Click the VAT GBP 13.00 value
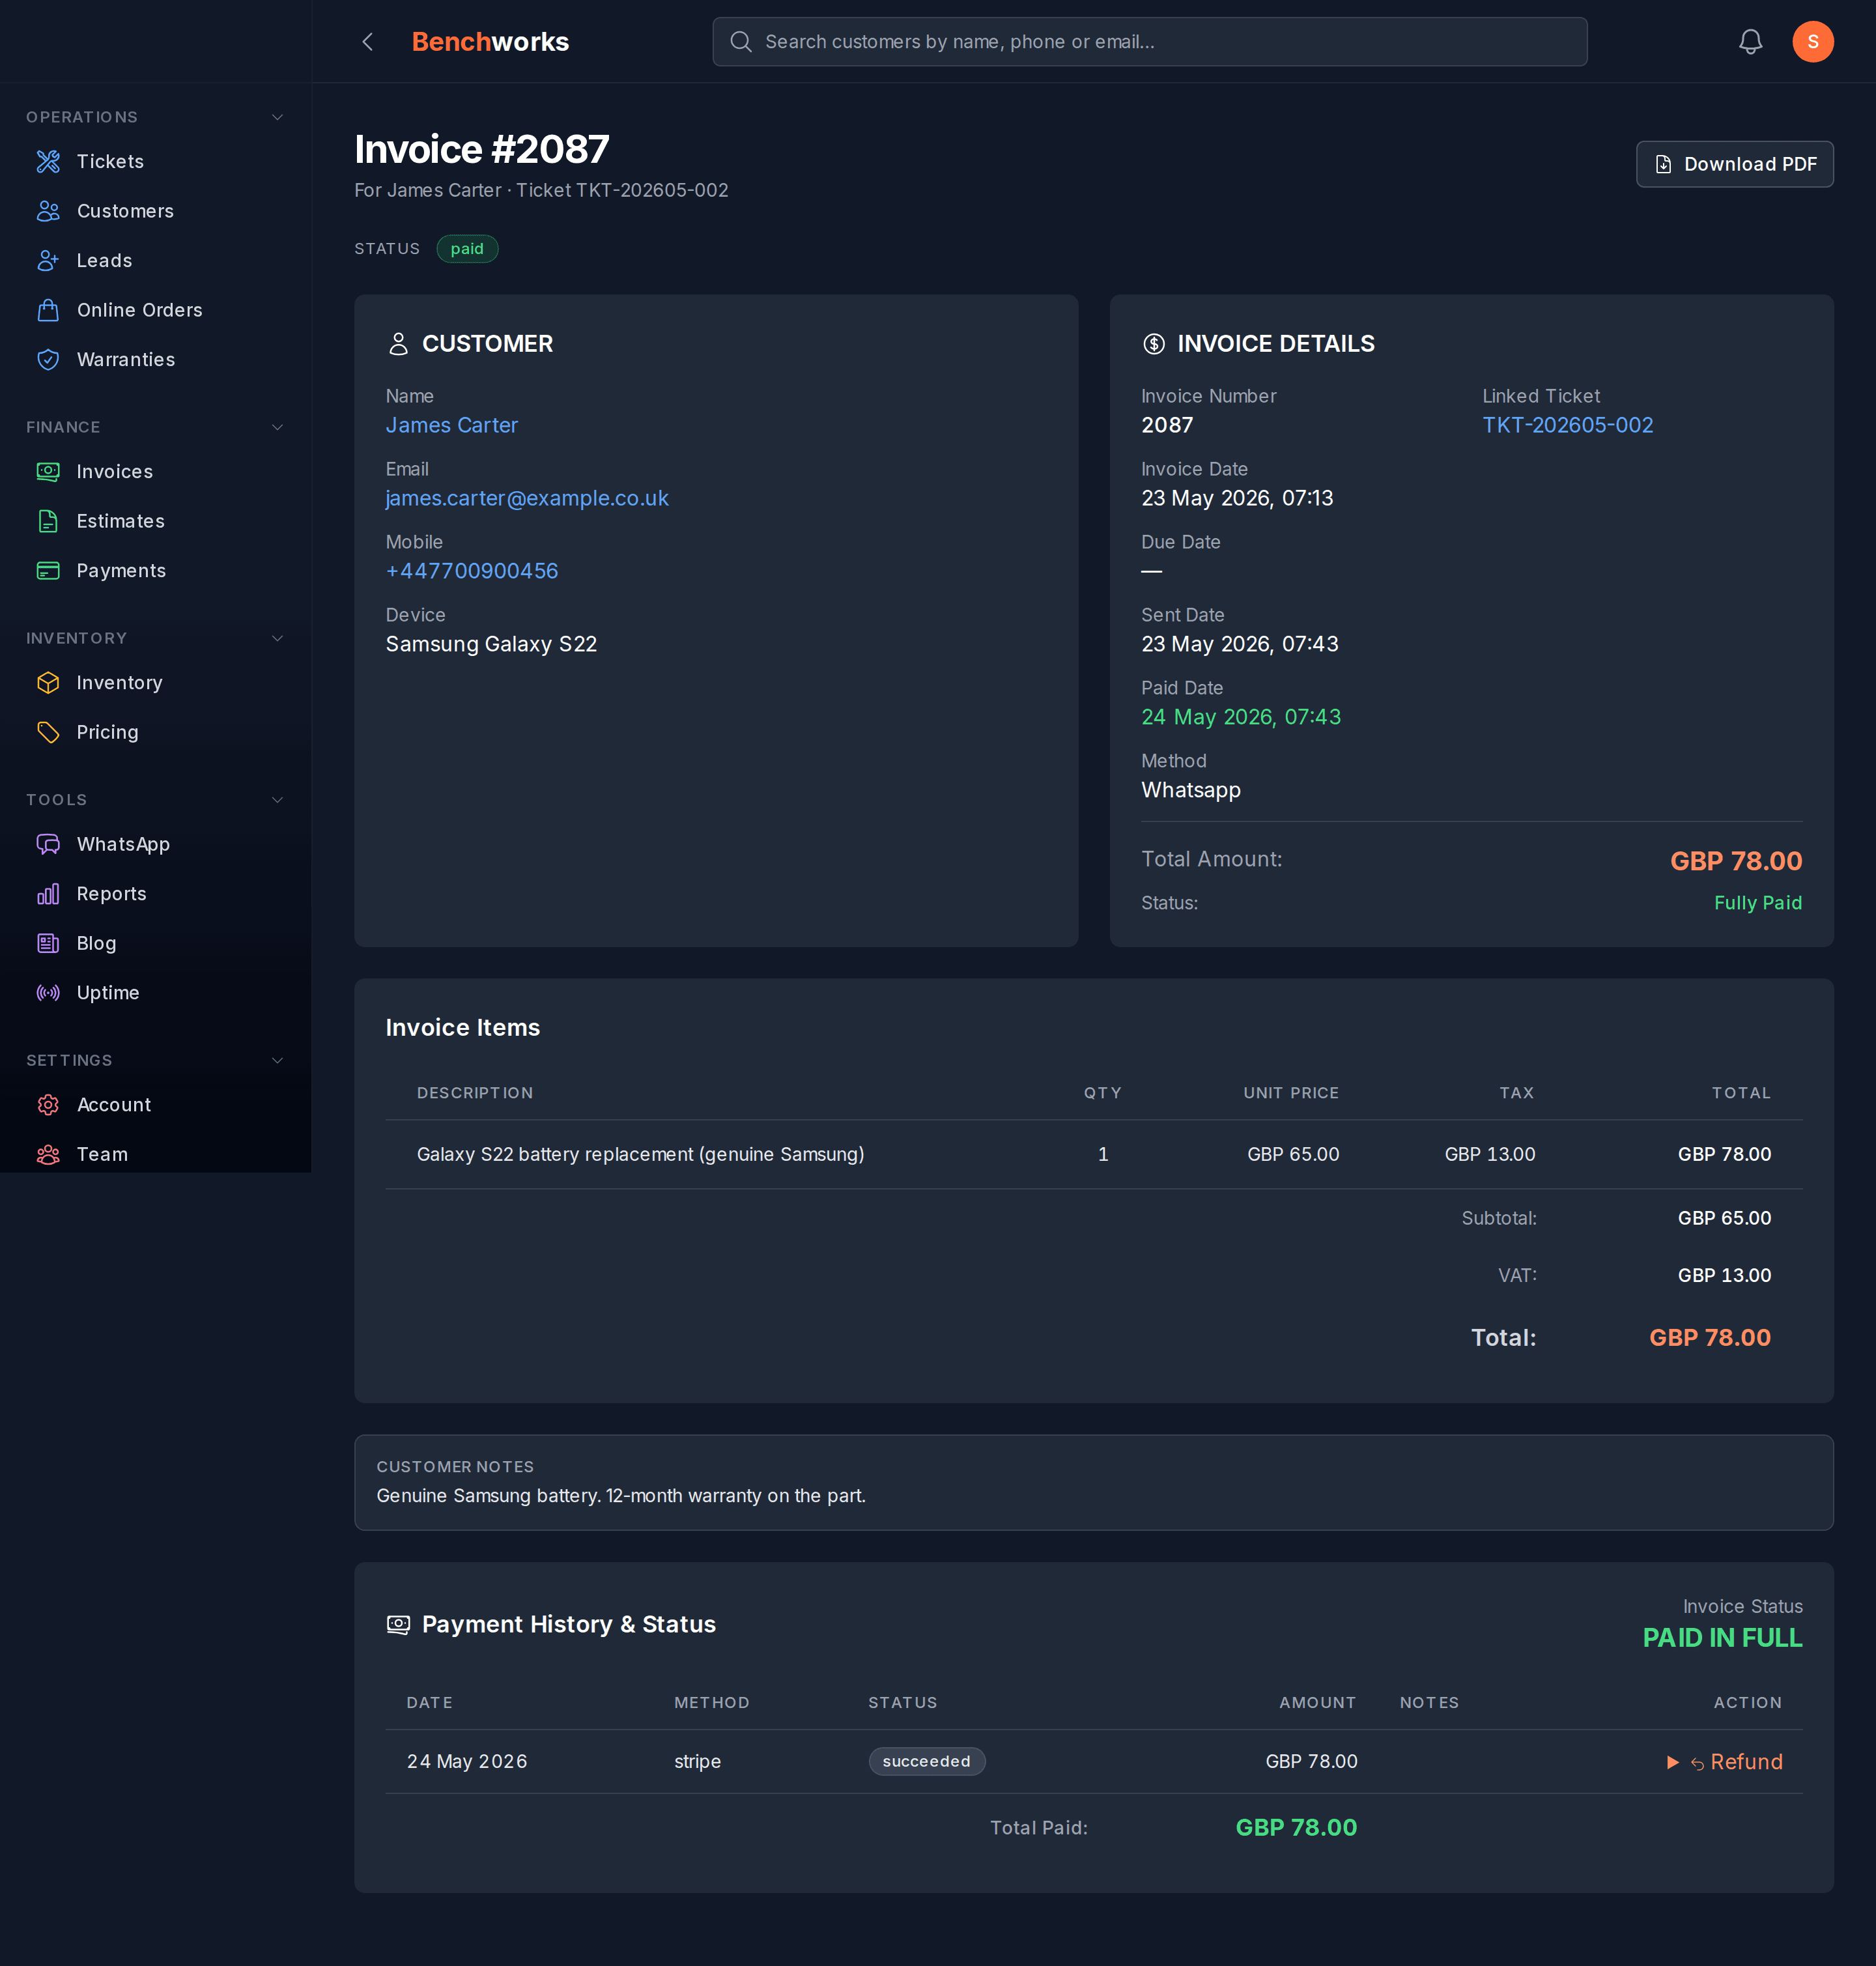 (x=1724, y=1276)
